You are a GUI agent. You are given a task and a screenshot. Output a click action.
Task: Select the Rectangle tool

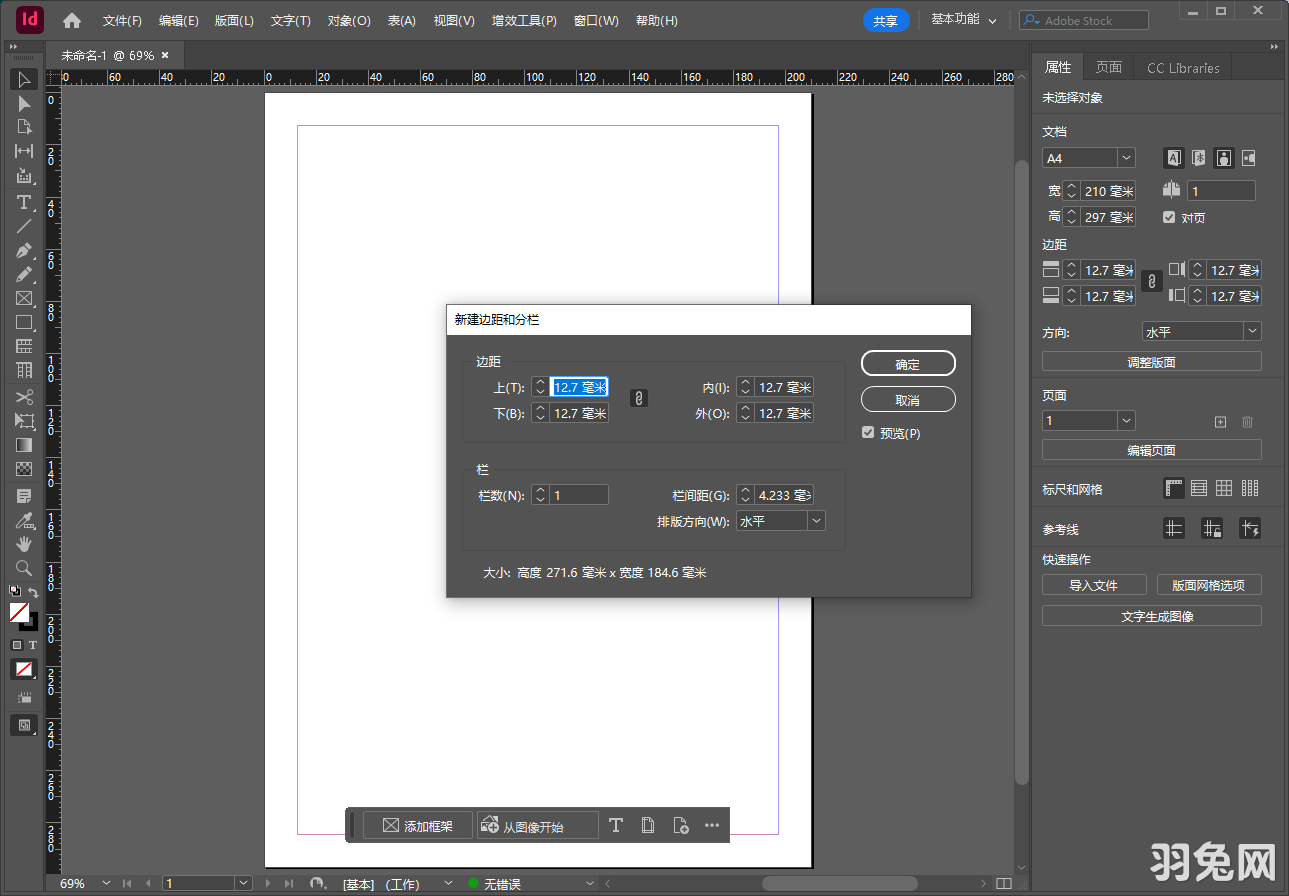25,322
